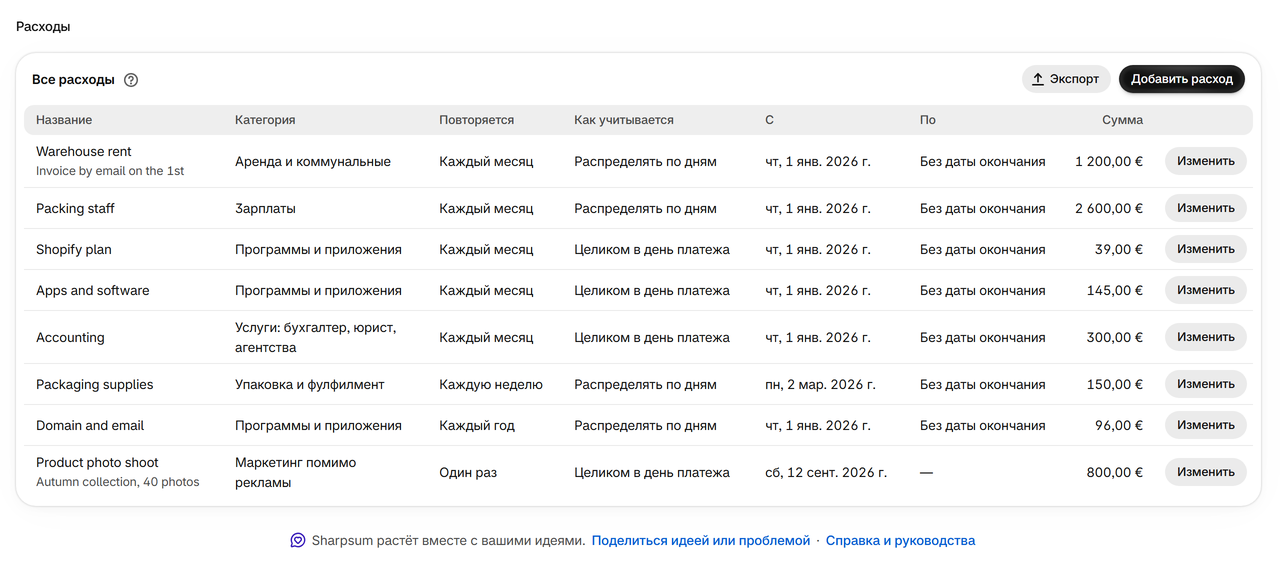The width and height of the screenshot is (1280, 574).
Task: Open the Экспорт button
Action: pyautogui.click(x=1067, y=79)
